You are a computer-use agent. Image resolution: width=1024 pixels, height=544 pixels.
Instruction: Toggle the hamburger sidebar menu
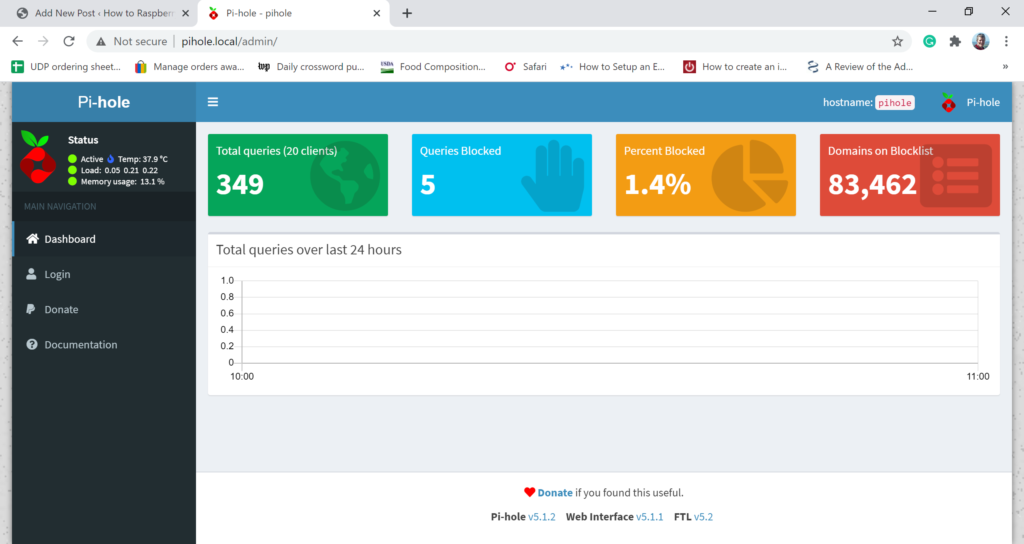tap(213, 102)
